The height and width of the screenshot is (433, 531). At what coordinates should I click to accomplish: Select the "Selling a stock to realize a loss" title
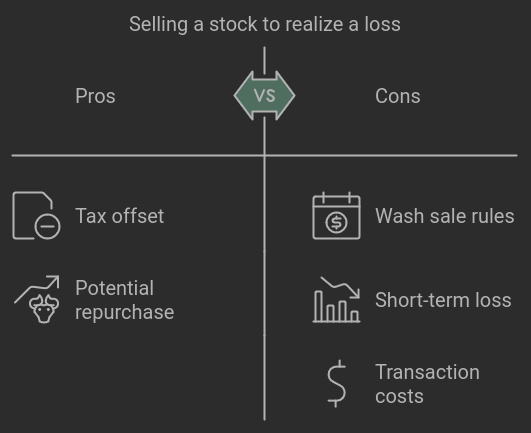tap(265, 24)
